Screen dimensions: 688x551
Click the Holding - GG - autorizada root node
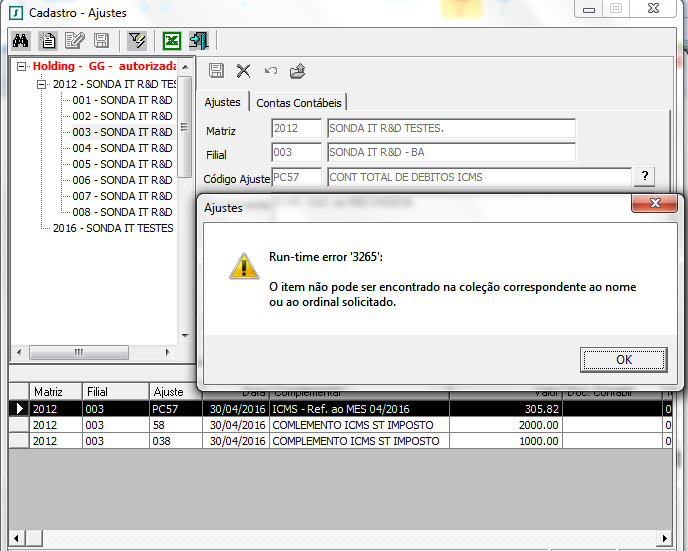click(104, 66)
